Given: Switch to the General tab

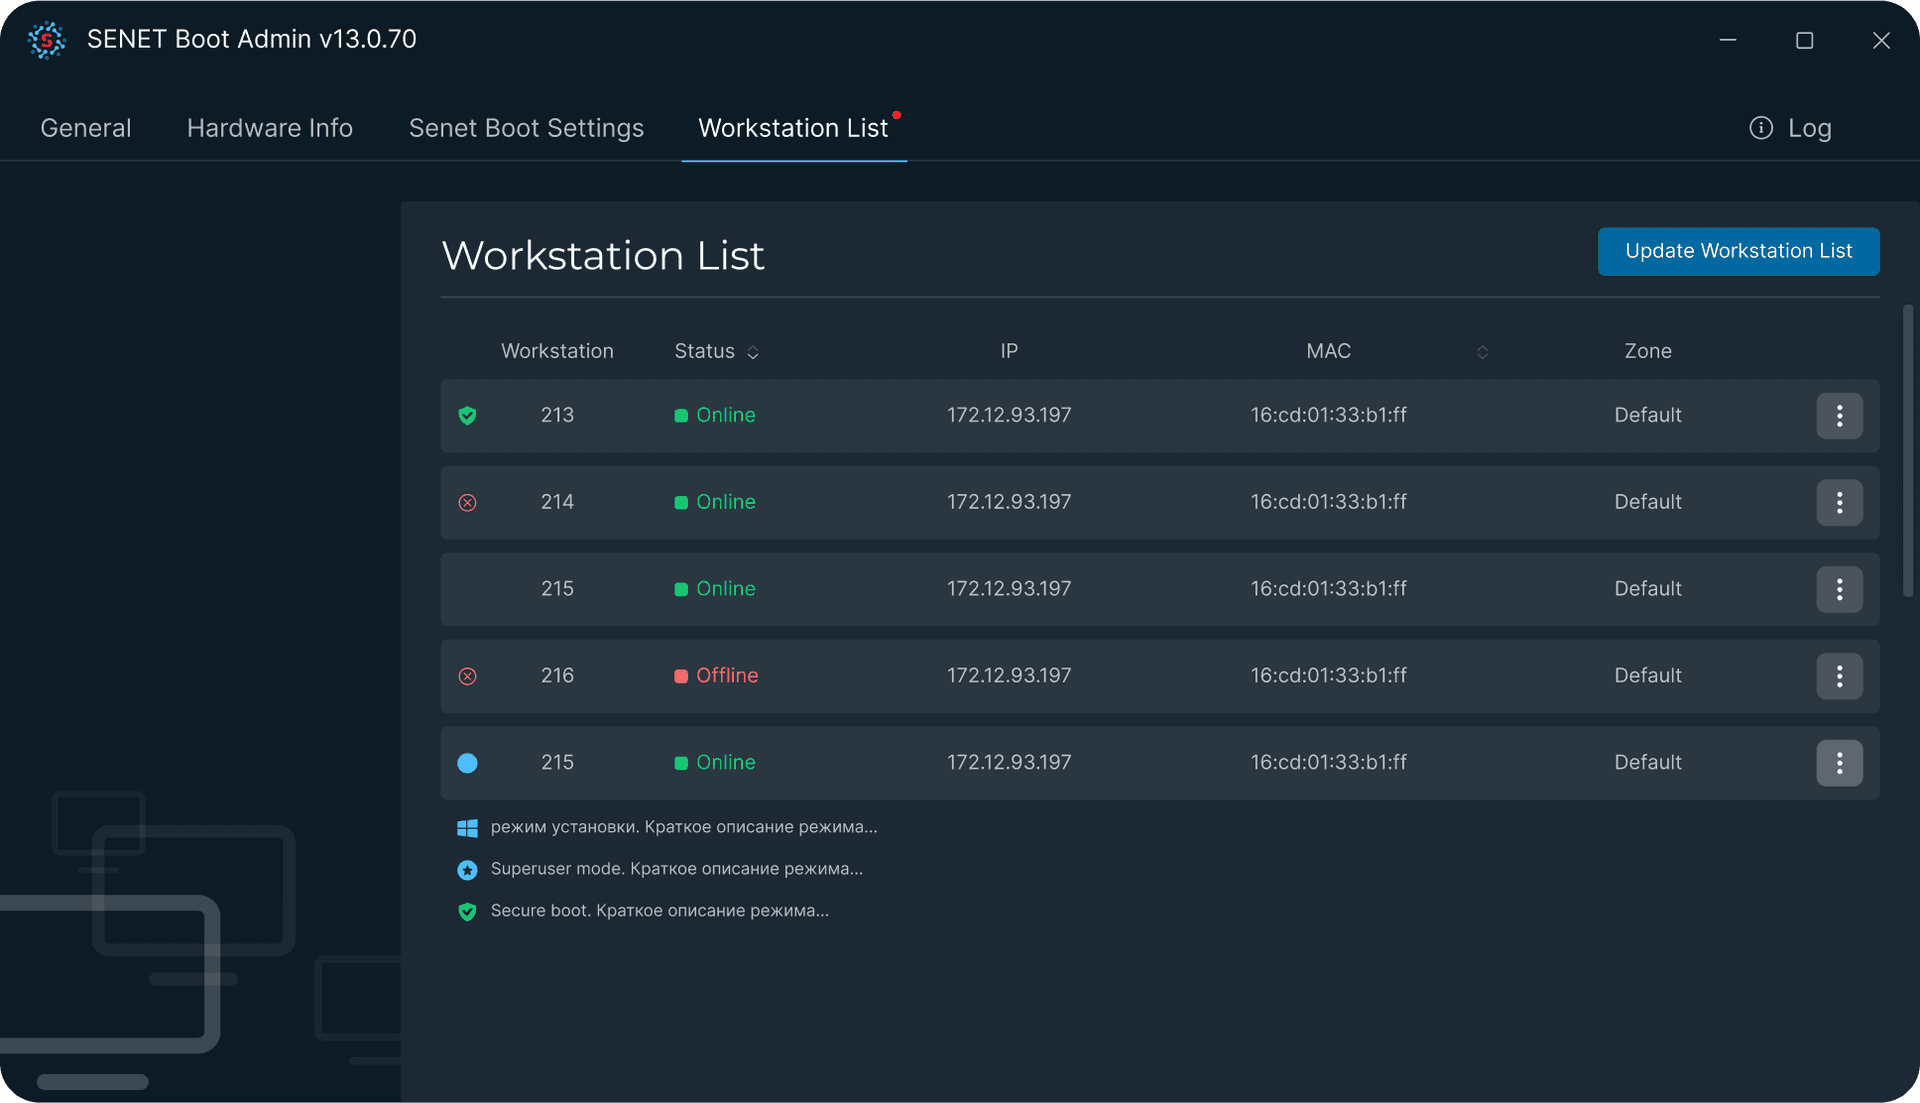Looking at the screenshot, I should pos(86,128).
